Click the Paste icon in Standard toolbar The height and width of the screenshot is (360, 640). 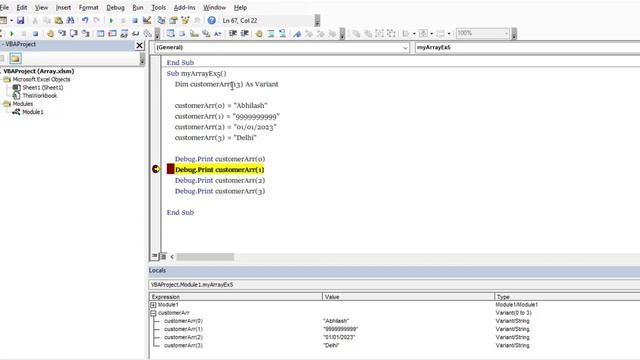click(58, 20)
